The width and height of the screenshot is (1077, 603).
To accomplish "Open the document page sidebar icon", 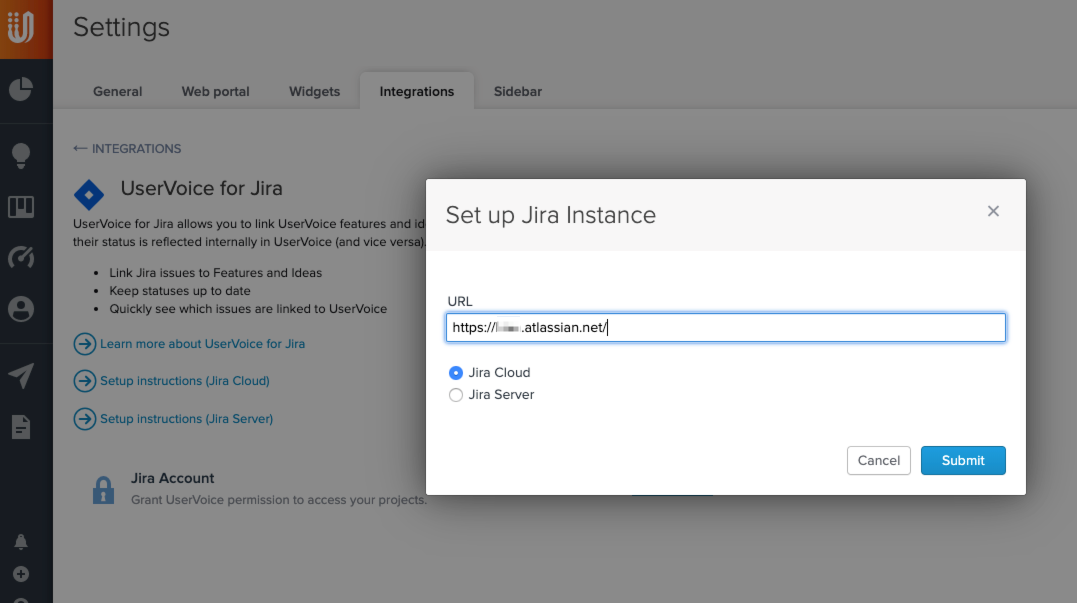I will click(21, 427).
